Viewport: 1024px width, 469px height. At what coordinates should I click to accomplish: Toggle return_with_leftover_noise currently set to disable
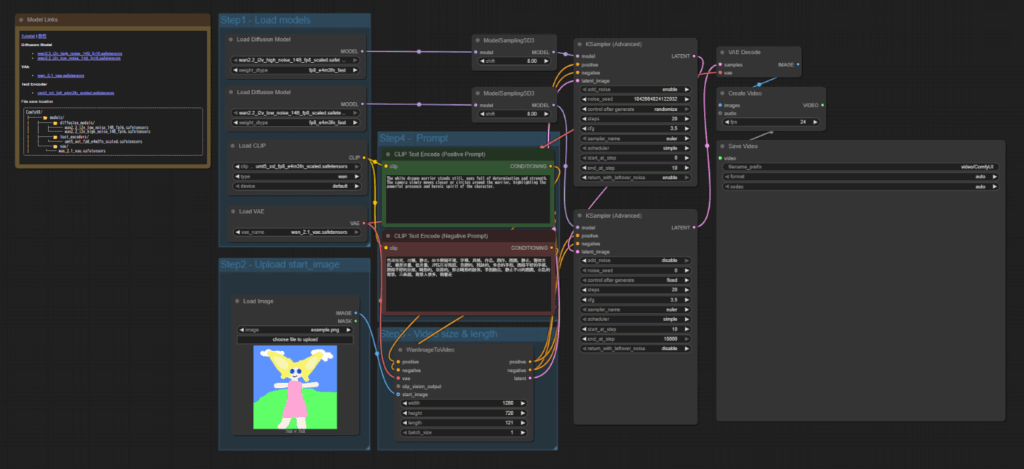pos(635,348)
